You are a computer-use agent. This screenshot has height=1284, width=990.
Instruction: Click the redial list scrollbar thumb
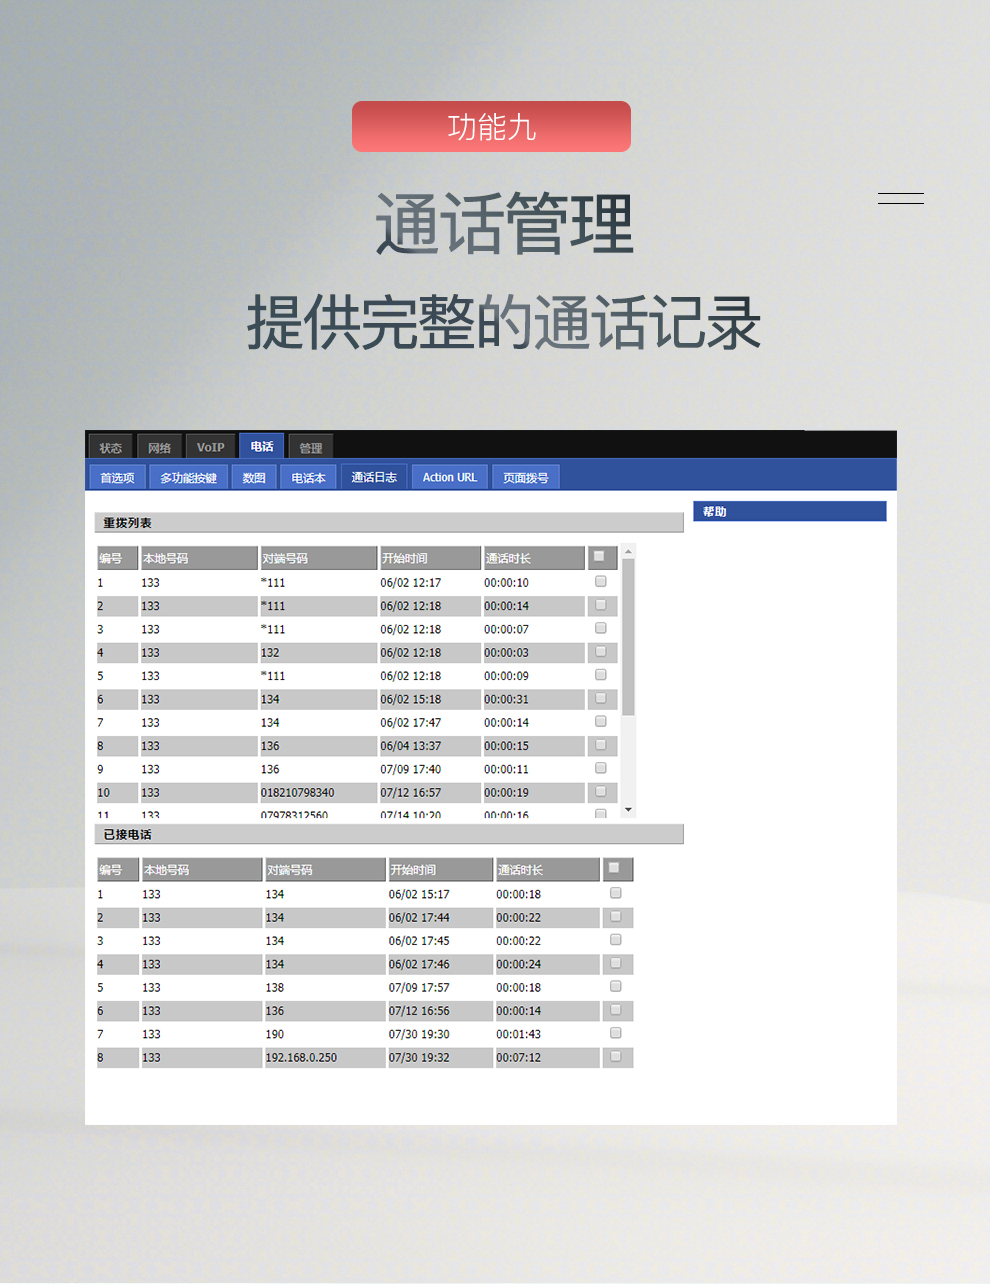[628, 636]
